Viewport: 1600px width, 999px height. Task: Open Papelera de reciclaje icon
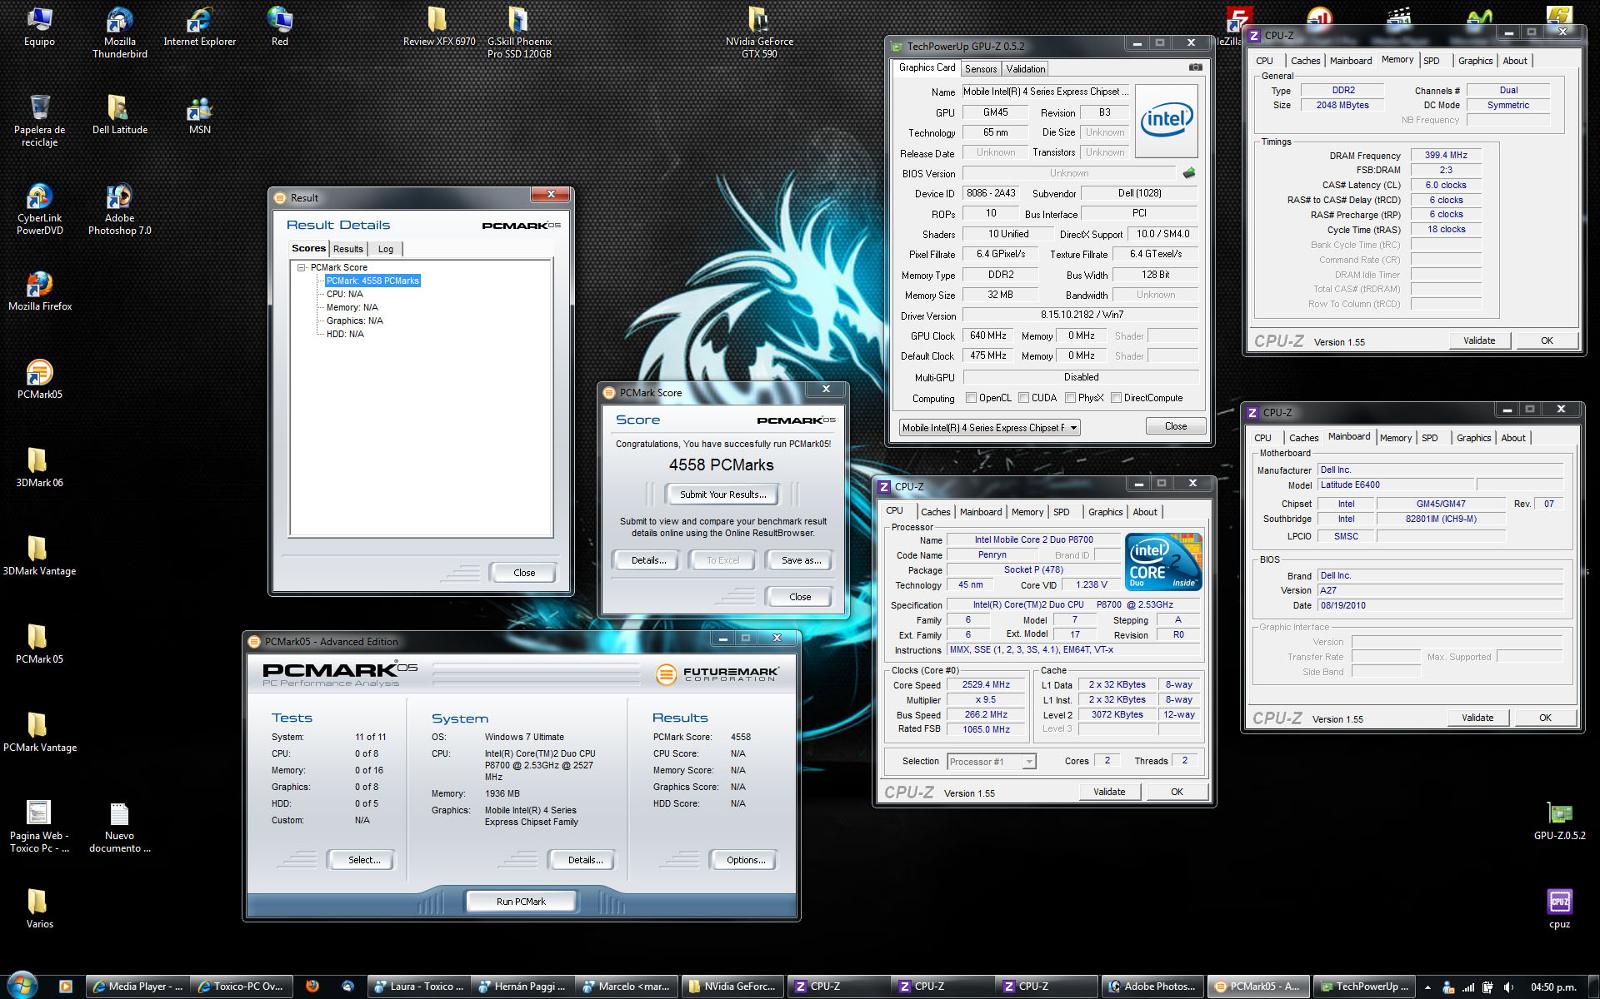40,120
